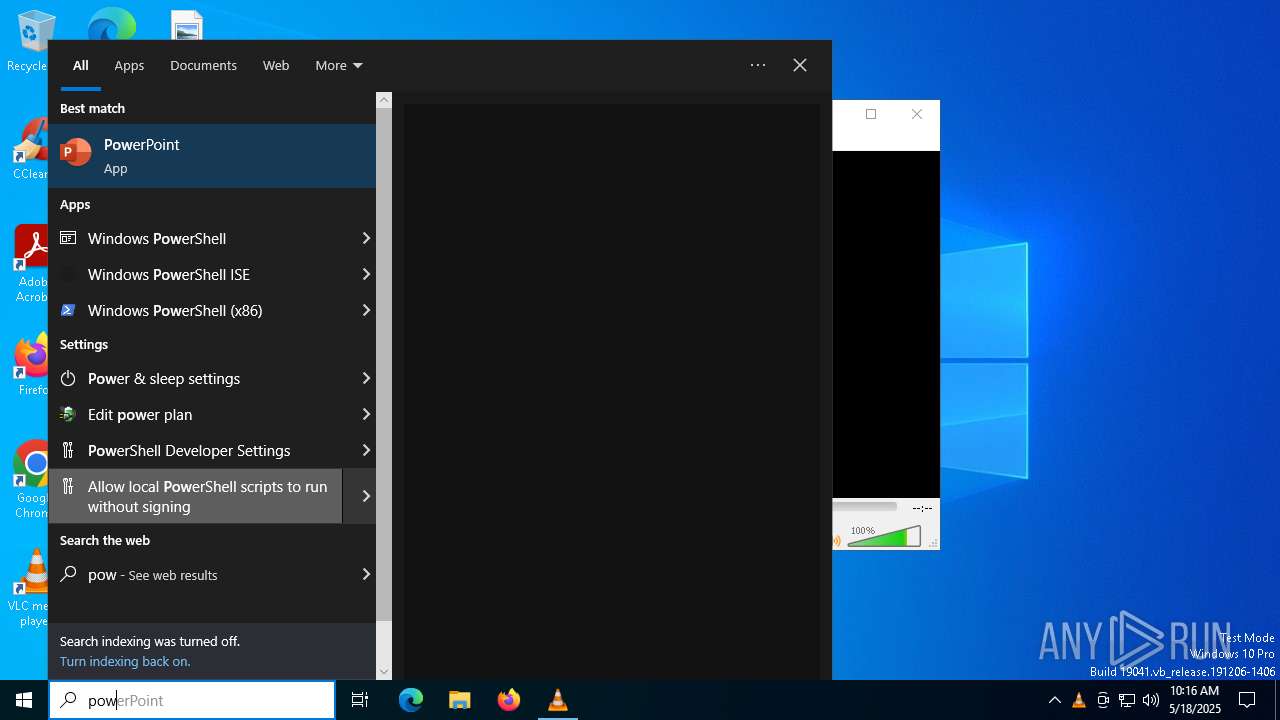Expand 'pow - See web results' arrow

(x=366, y=574)
